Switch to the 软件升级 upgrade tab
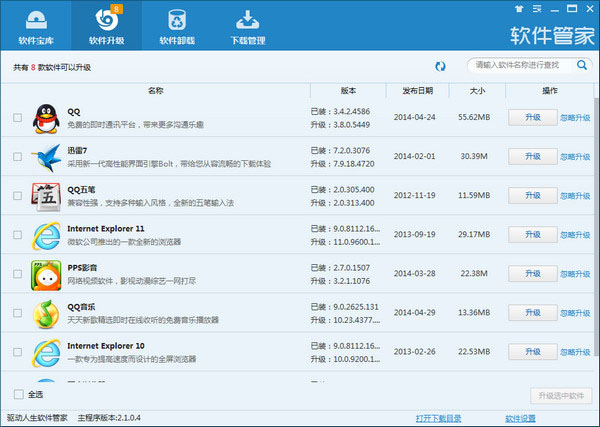The image size is (600, 427). tap(107, 27)
